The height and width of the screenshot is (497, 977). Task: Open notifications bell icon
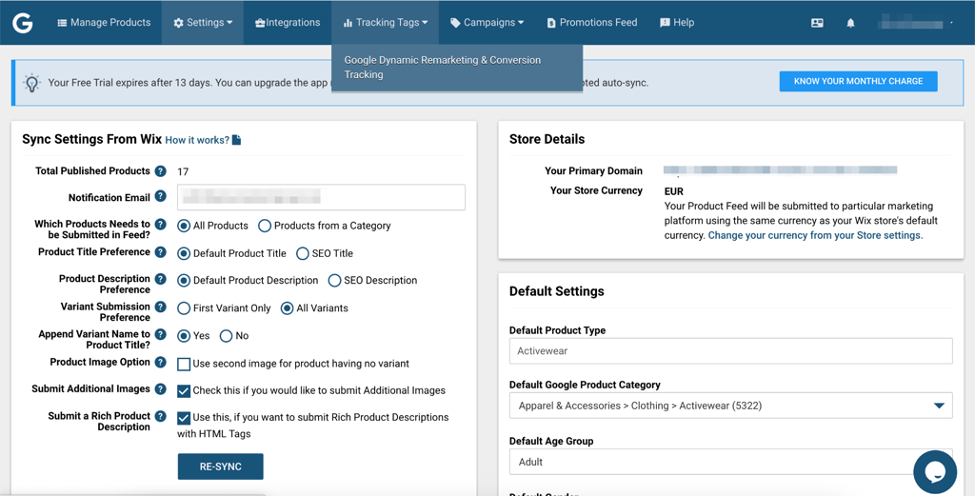851,23
